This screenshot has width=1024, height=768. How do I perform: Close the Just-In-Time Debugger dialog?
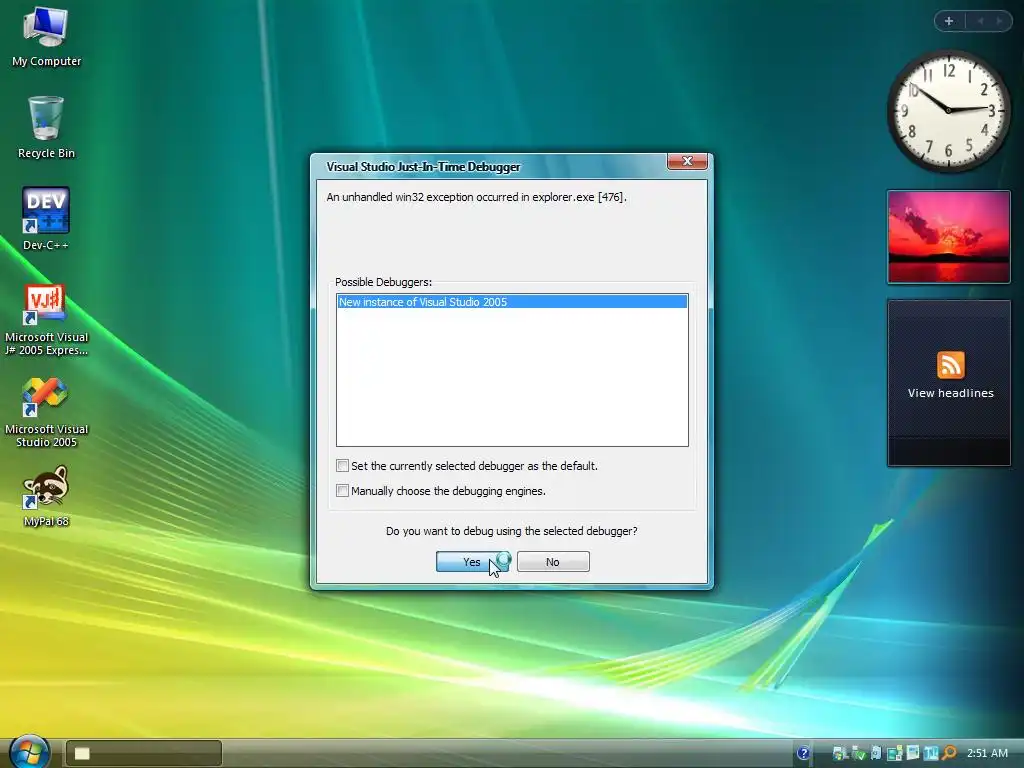[x=687, y=161]
